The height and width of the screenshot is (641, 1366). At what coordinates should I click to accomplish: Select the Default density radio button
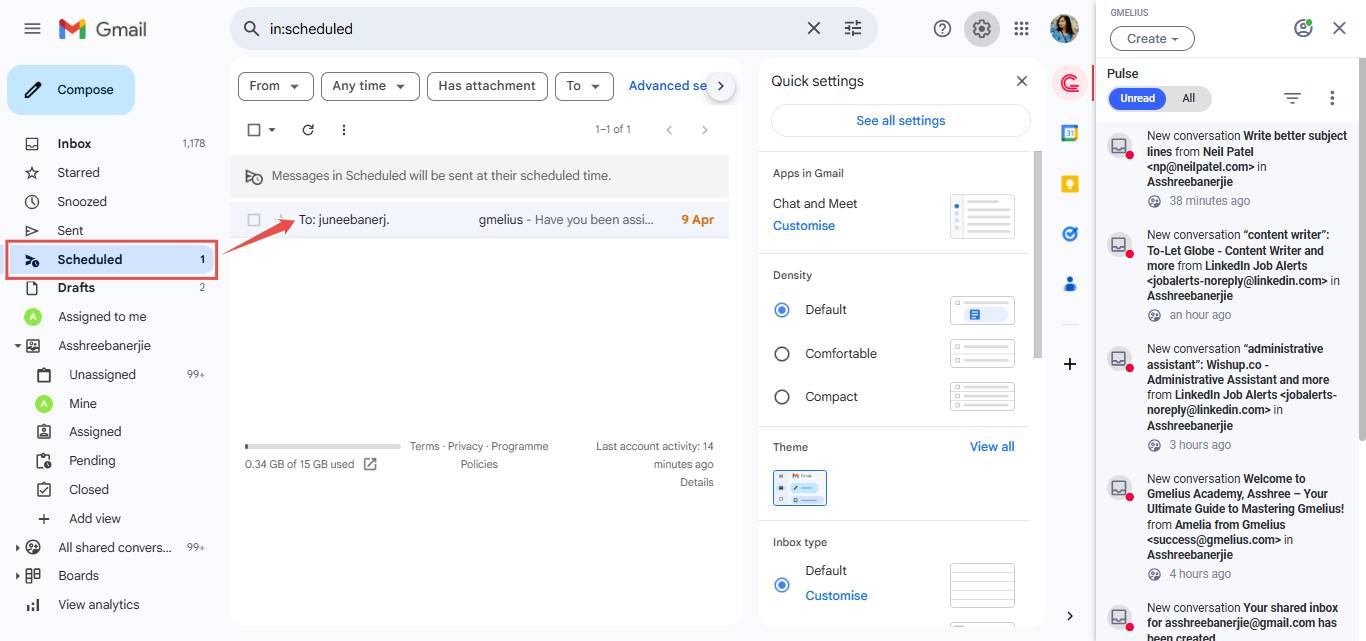(x=781, y=309)
